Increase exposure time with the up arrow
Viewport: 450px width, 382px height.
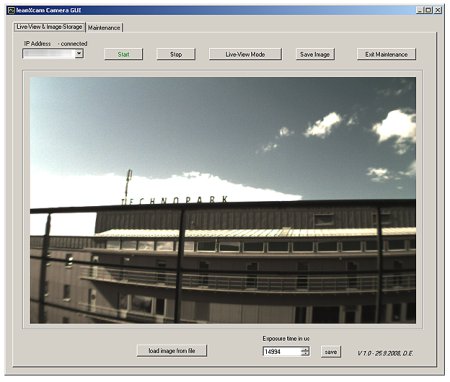[305, 350]
